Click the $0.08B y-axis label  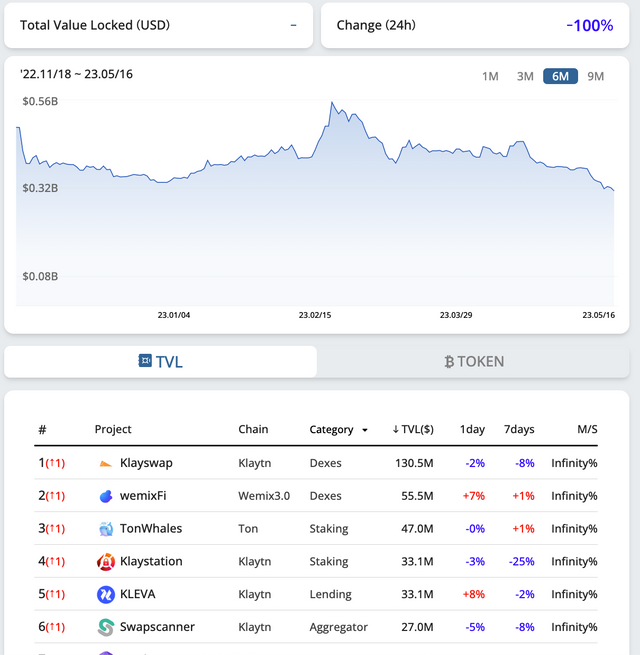pyautogui.click(x=40, y=277)
